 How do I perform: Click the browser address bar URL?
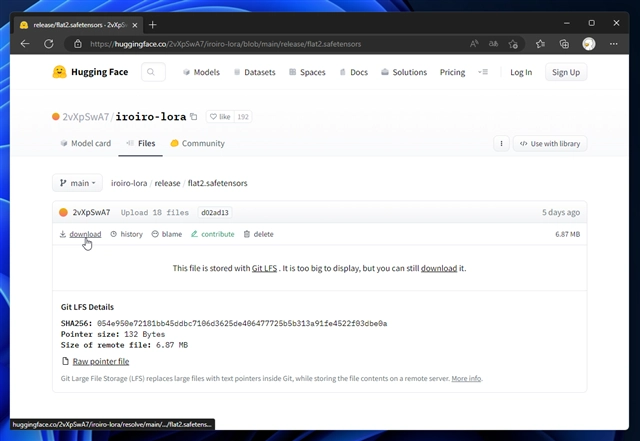(225, 44)
